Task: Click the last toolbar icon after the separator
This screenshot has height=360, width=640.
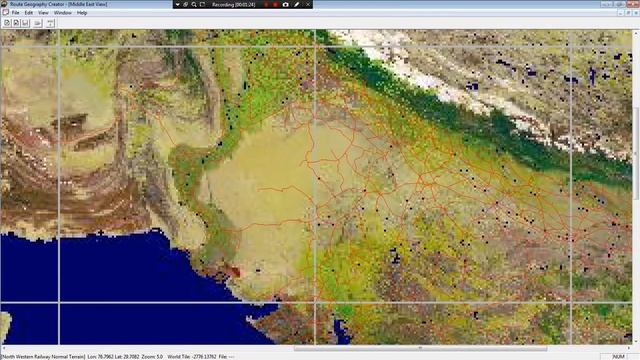Action: click(51, 23)
